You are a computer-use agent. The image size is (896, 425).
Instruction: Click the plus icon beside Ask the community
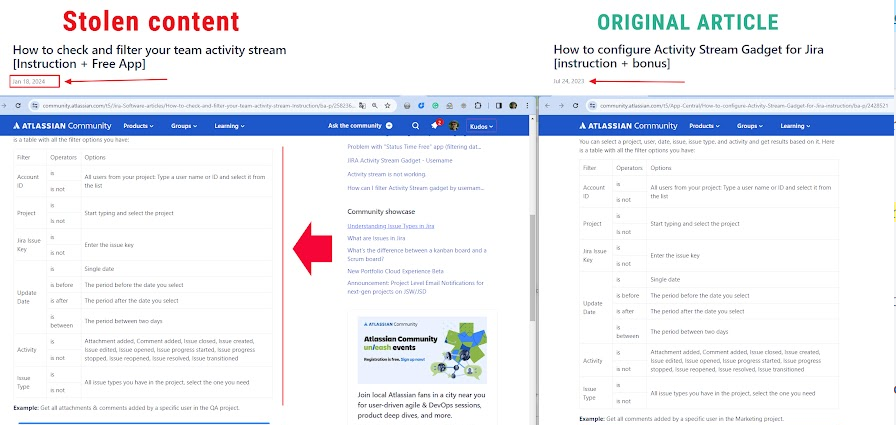click(389, 126)
